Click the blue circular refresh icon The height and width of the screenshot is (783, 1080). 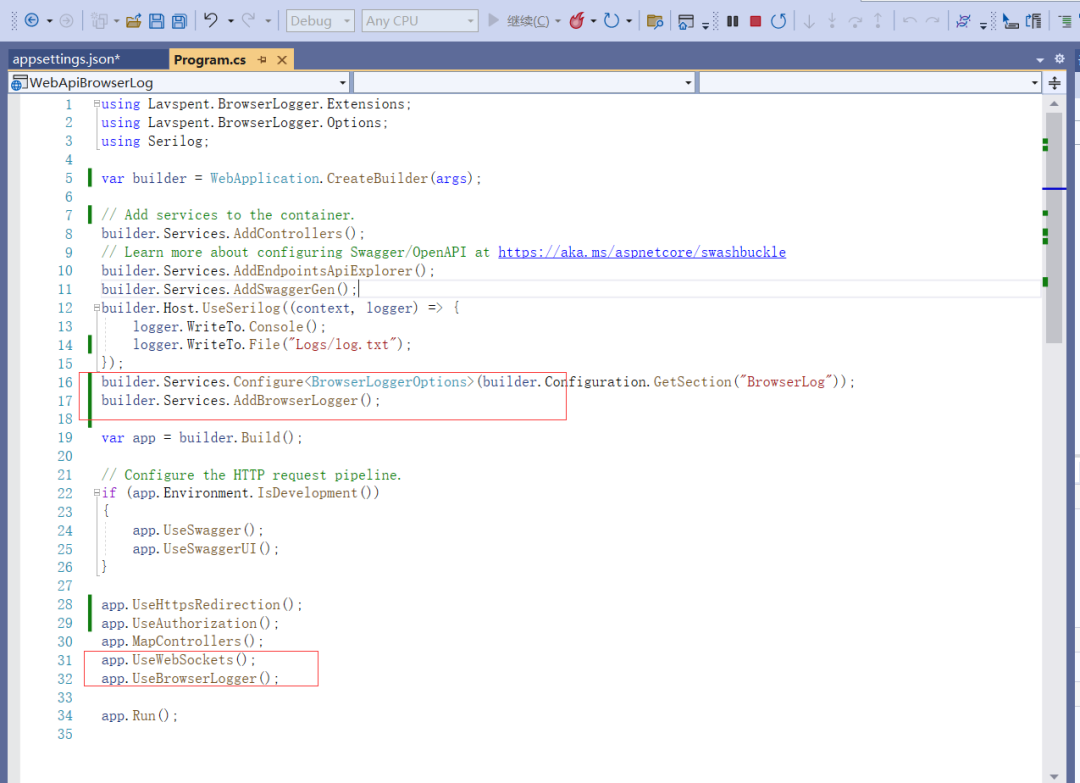pos(611,21)
